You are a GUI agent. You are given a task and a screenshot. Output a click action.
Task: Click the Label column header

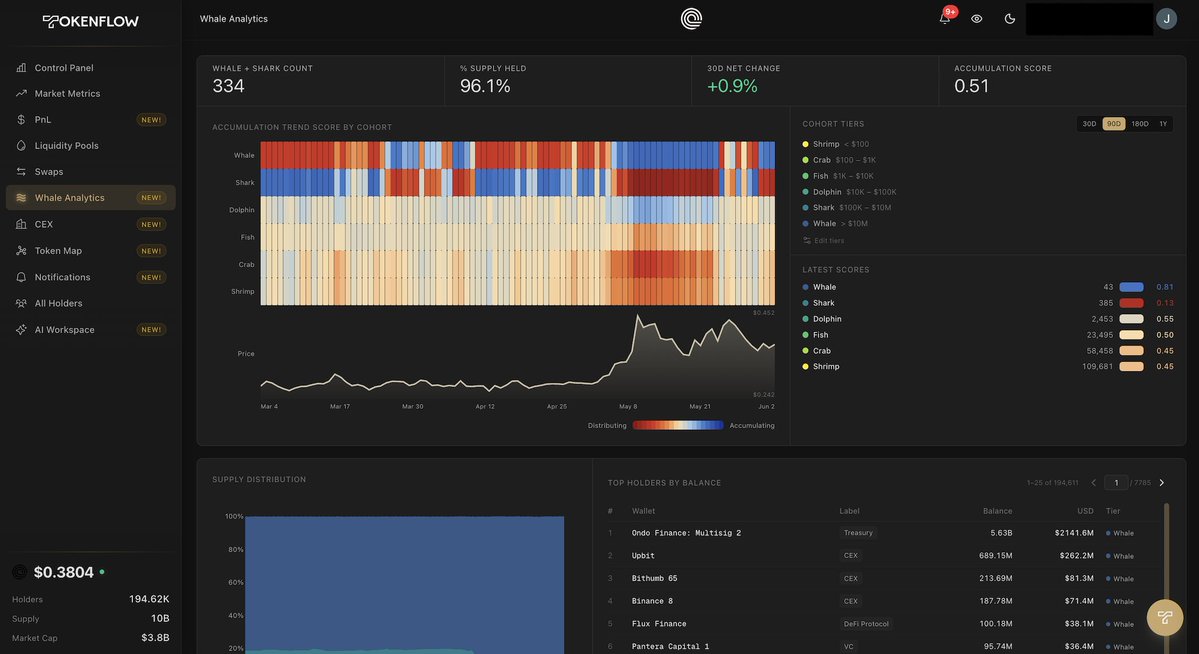point(850,511)
